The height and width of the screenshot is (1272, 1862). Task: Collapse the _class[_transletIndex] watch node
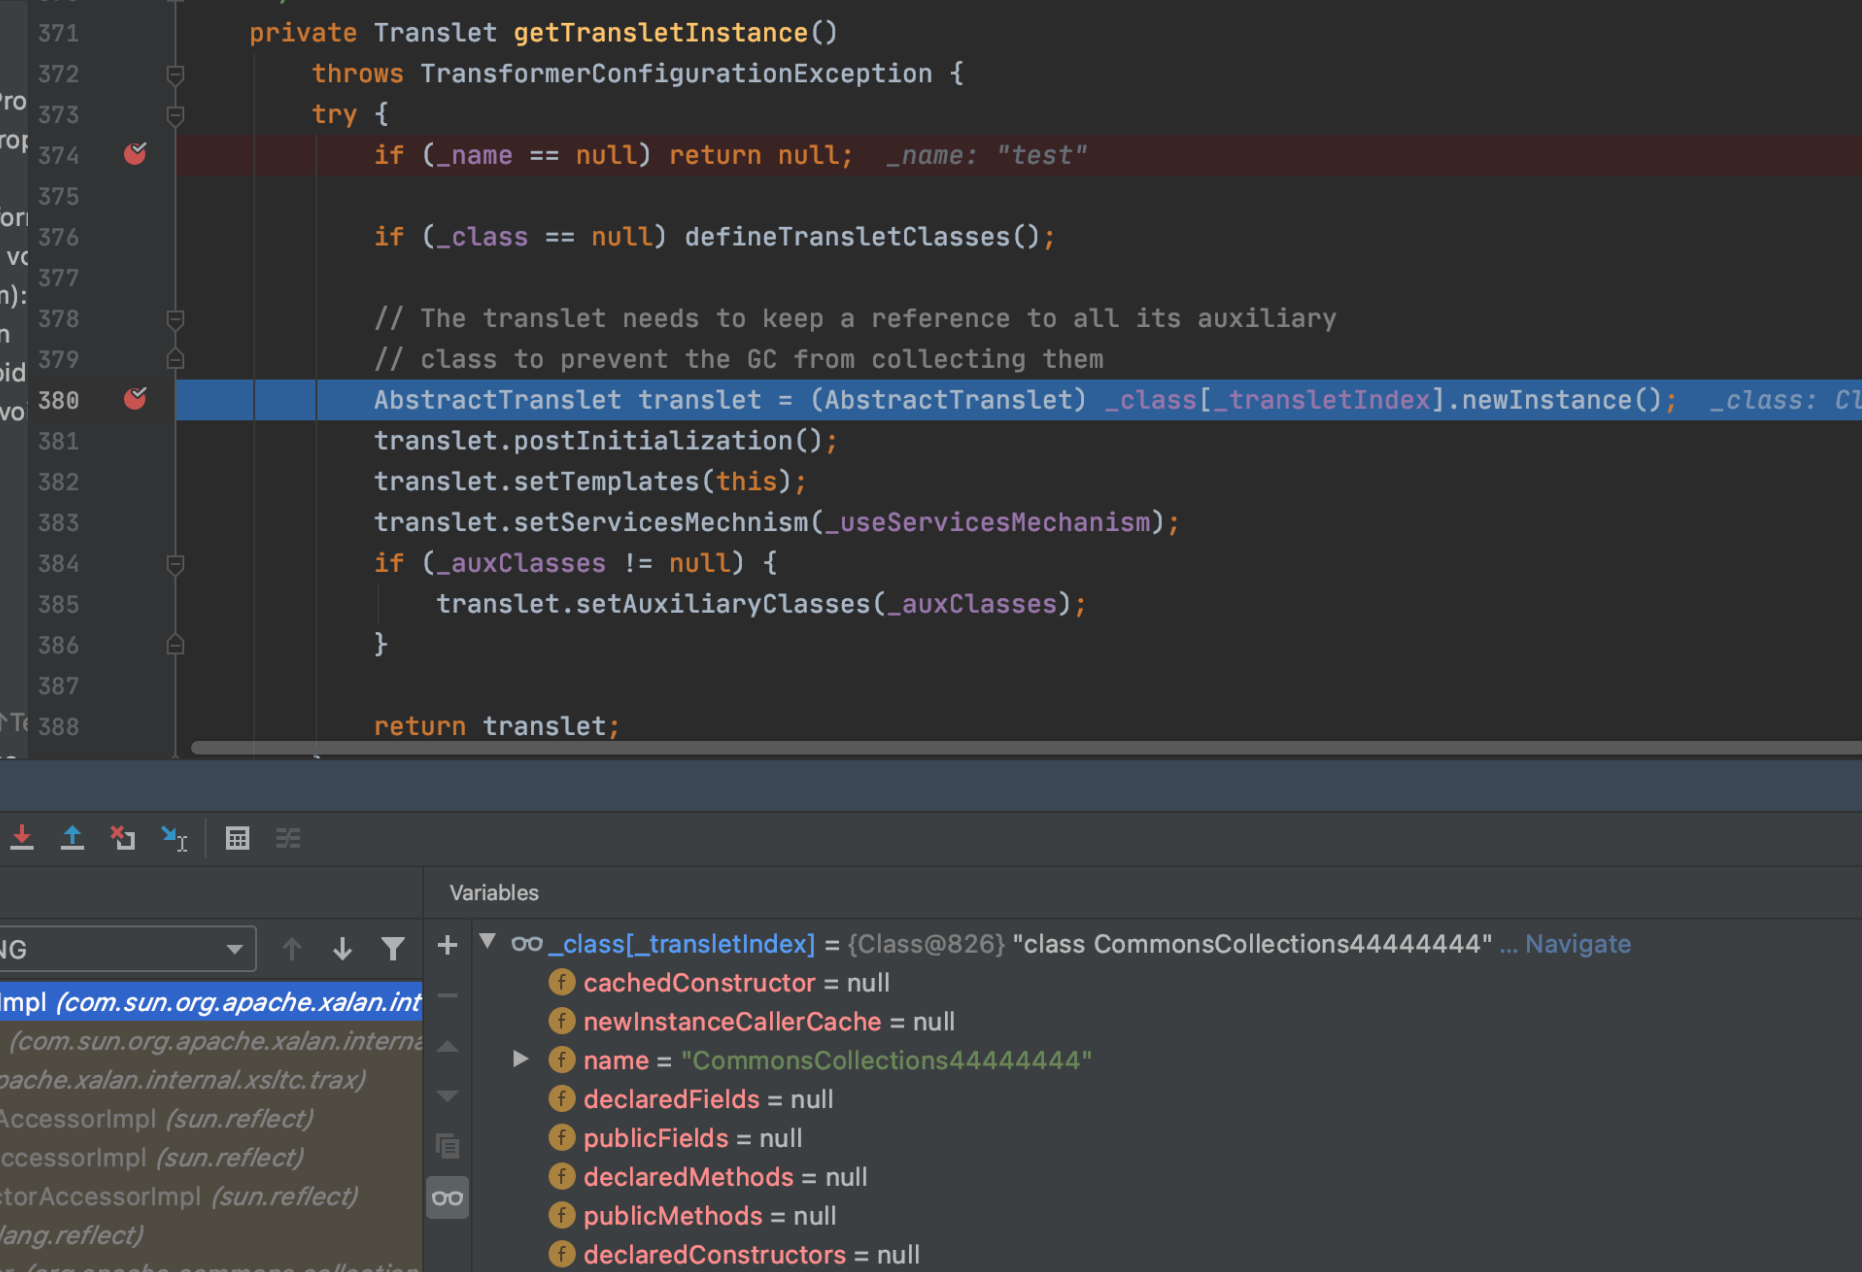488,941
